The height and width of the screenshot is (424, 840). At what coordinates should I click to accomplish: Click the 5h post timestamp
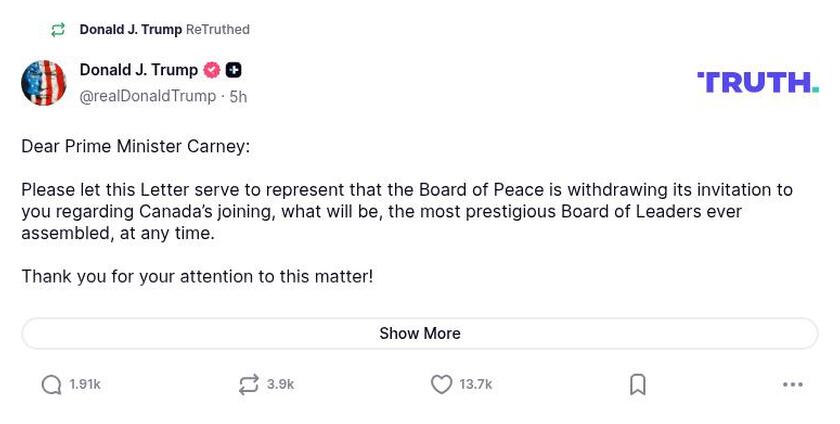pos(238,97)
